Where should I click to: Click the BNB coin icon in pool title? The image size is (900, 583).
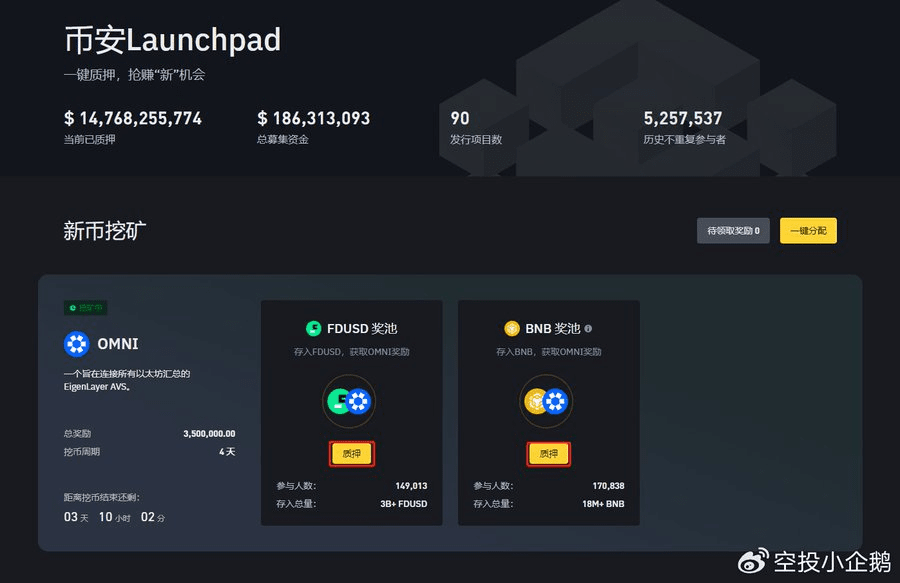(x=512, y=328)
